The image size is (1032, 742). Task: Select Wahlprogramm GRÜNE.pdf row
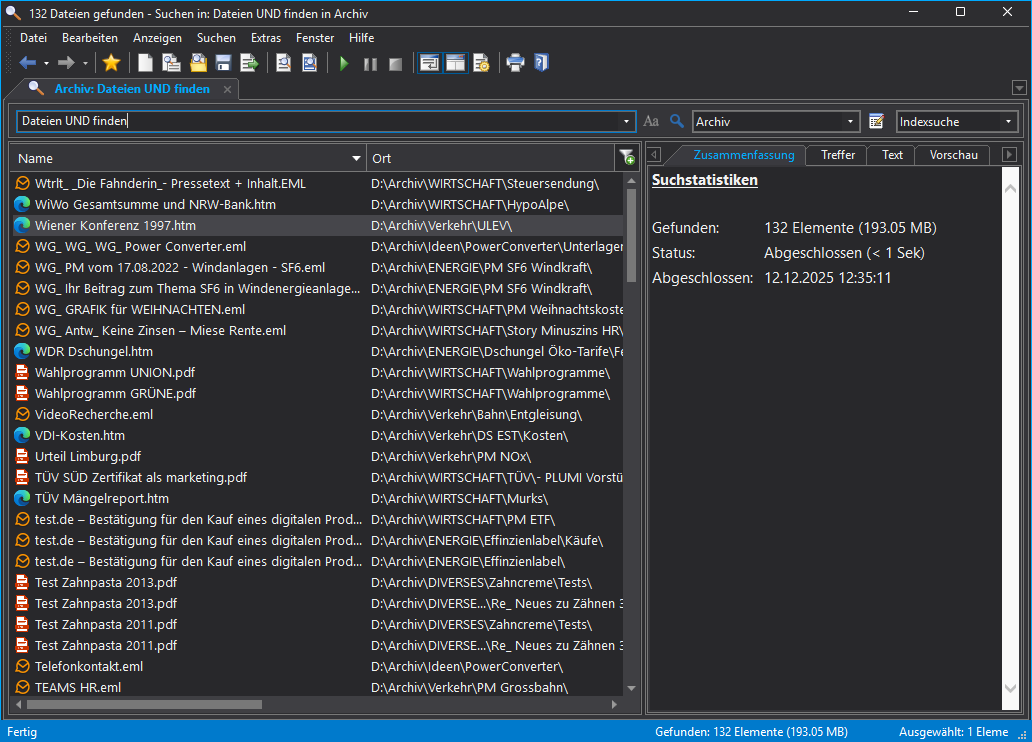tap(318, 394)
